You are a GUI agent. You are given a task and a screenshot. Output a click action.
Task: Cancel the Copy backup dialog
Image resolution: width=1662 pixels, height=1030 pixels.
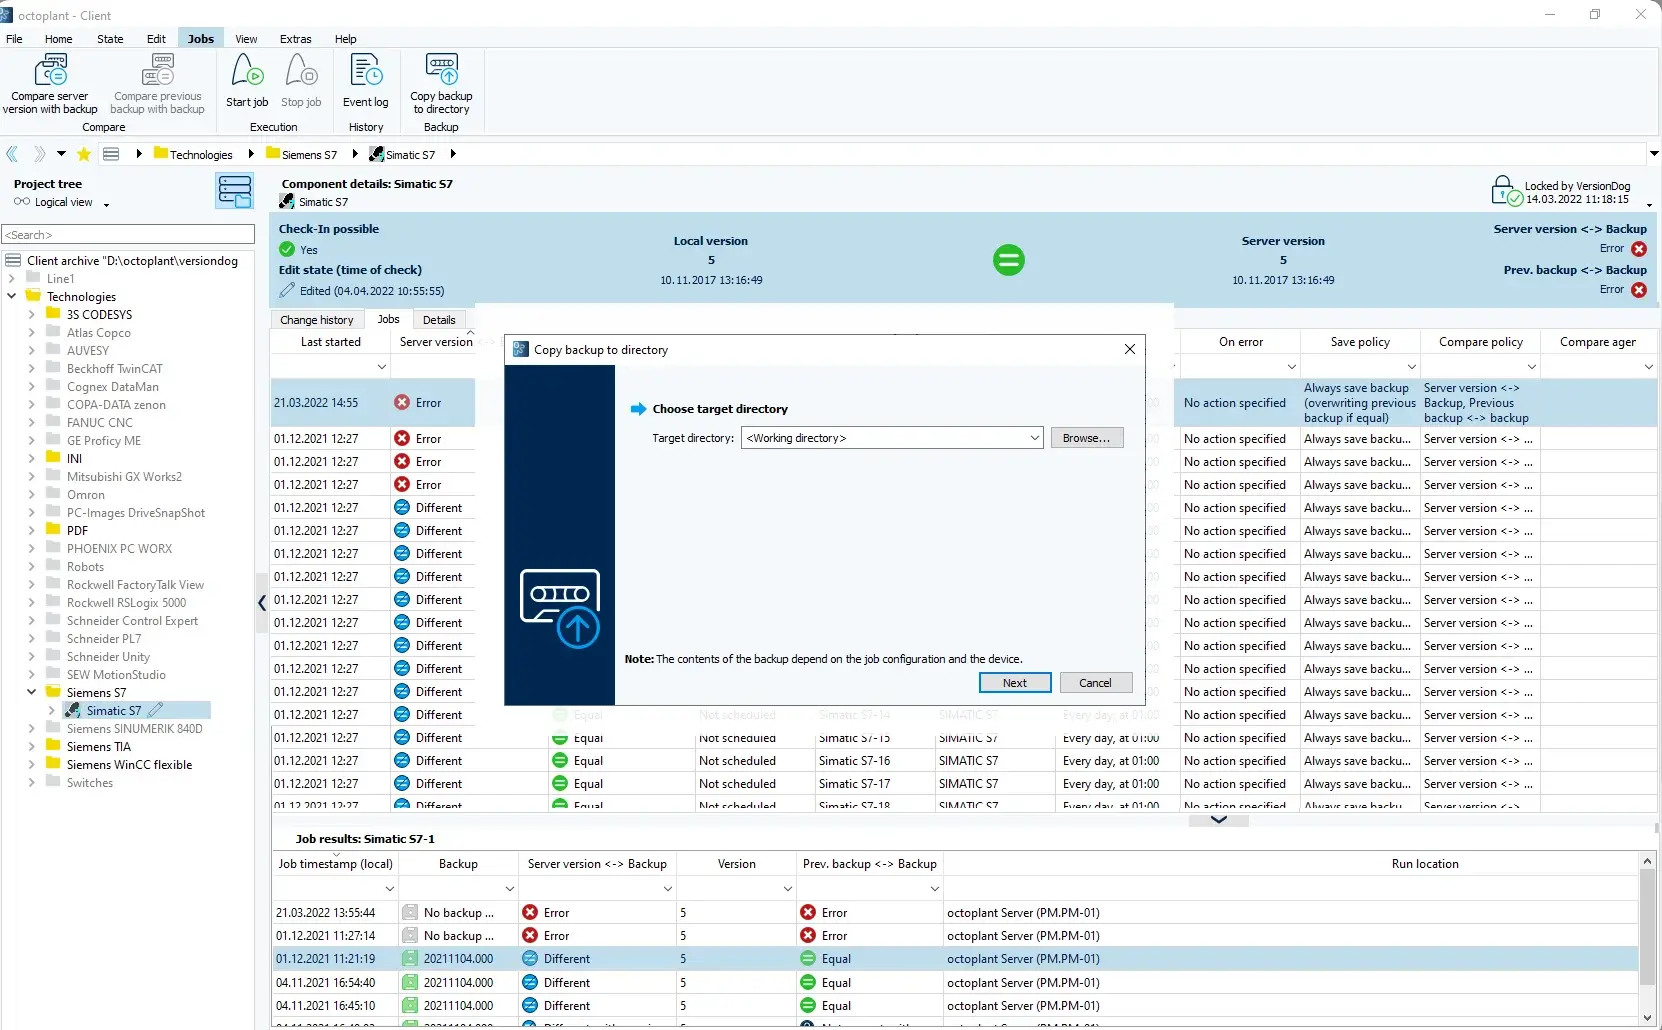pos(1095,683)
